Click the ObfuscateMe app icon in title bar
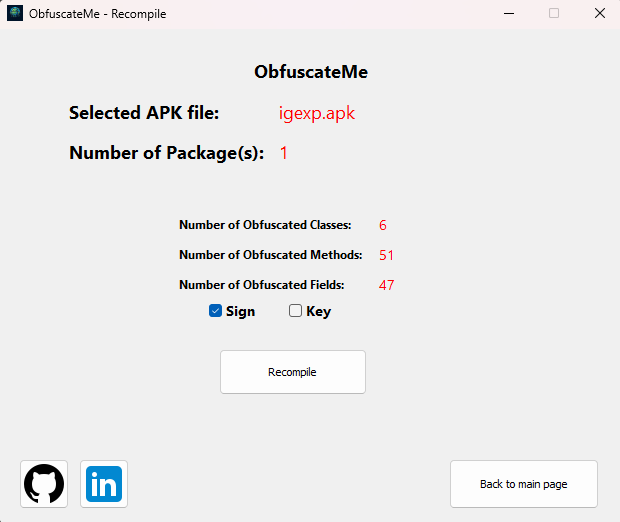The image size is (620, 522). click(15, 14)
